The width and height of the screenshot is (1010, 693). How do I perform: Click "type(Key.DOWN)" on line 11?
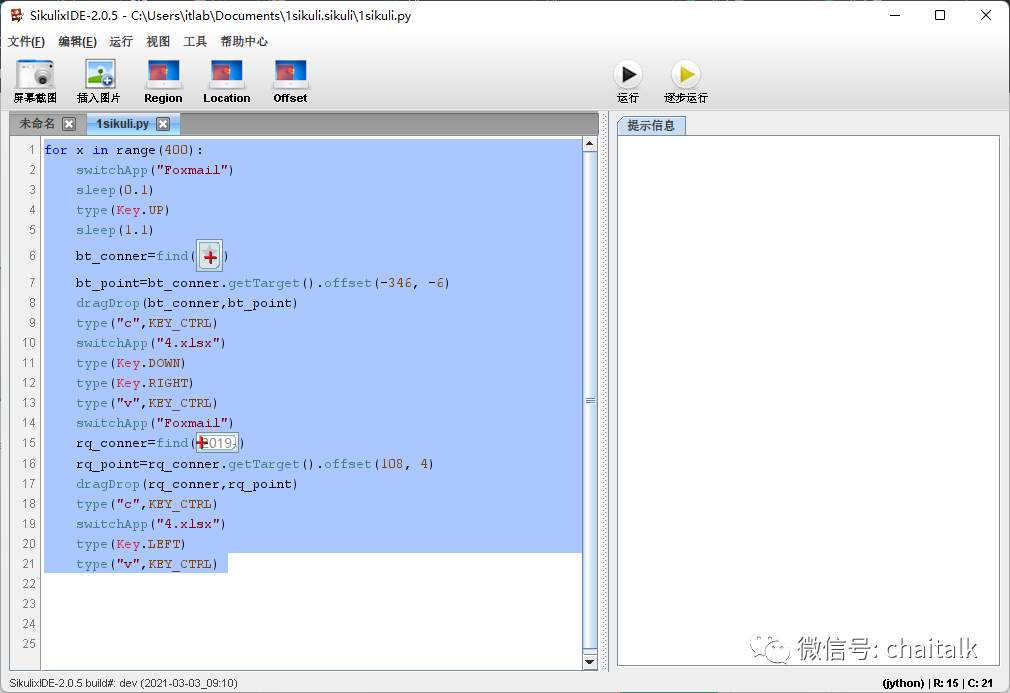click(131, 363)
